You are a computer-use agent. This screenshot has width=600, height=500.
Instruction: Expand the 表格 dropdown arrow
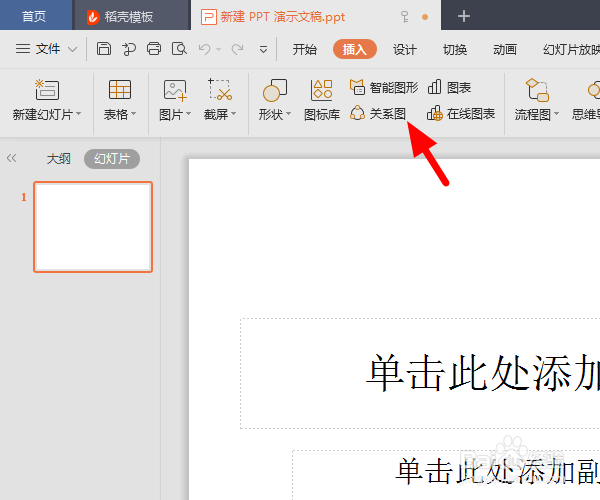click(134, 114)
